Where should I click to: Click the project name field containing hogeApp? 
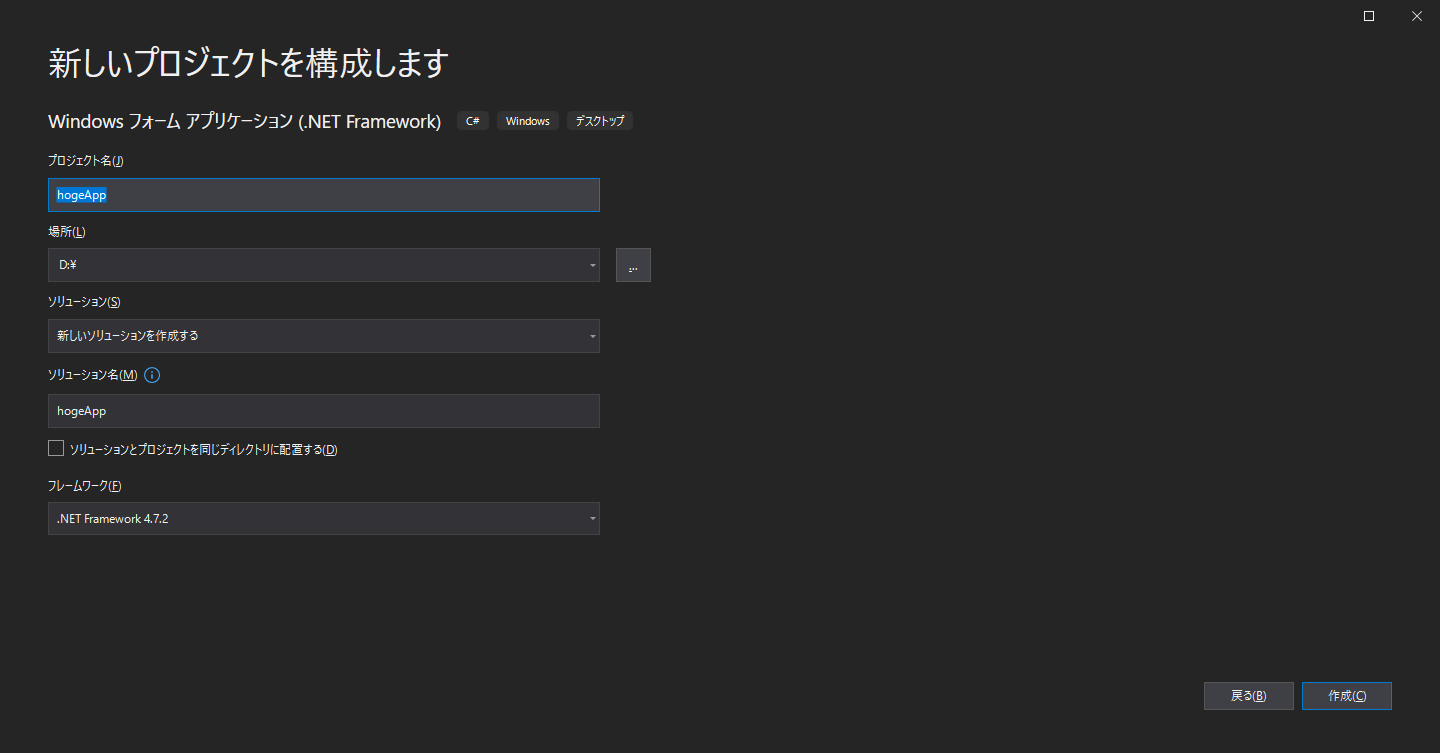(x=323, y=195)
